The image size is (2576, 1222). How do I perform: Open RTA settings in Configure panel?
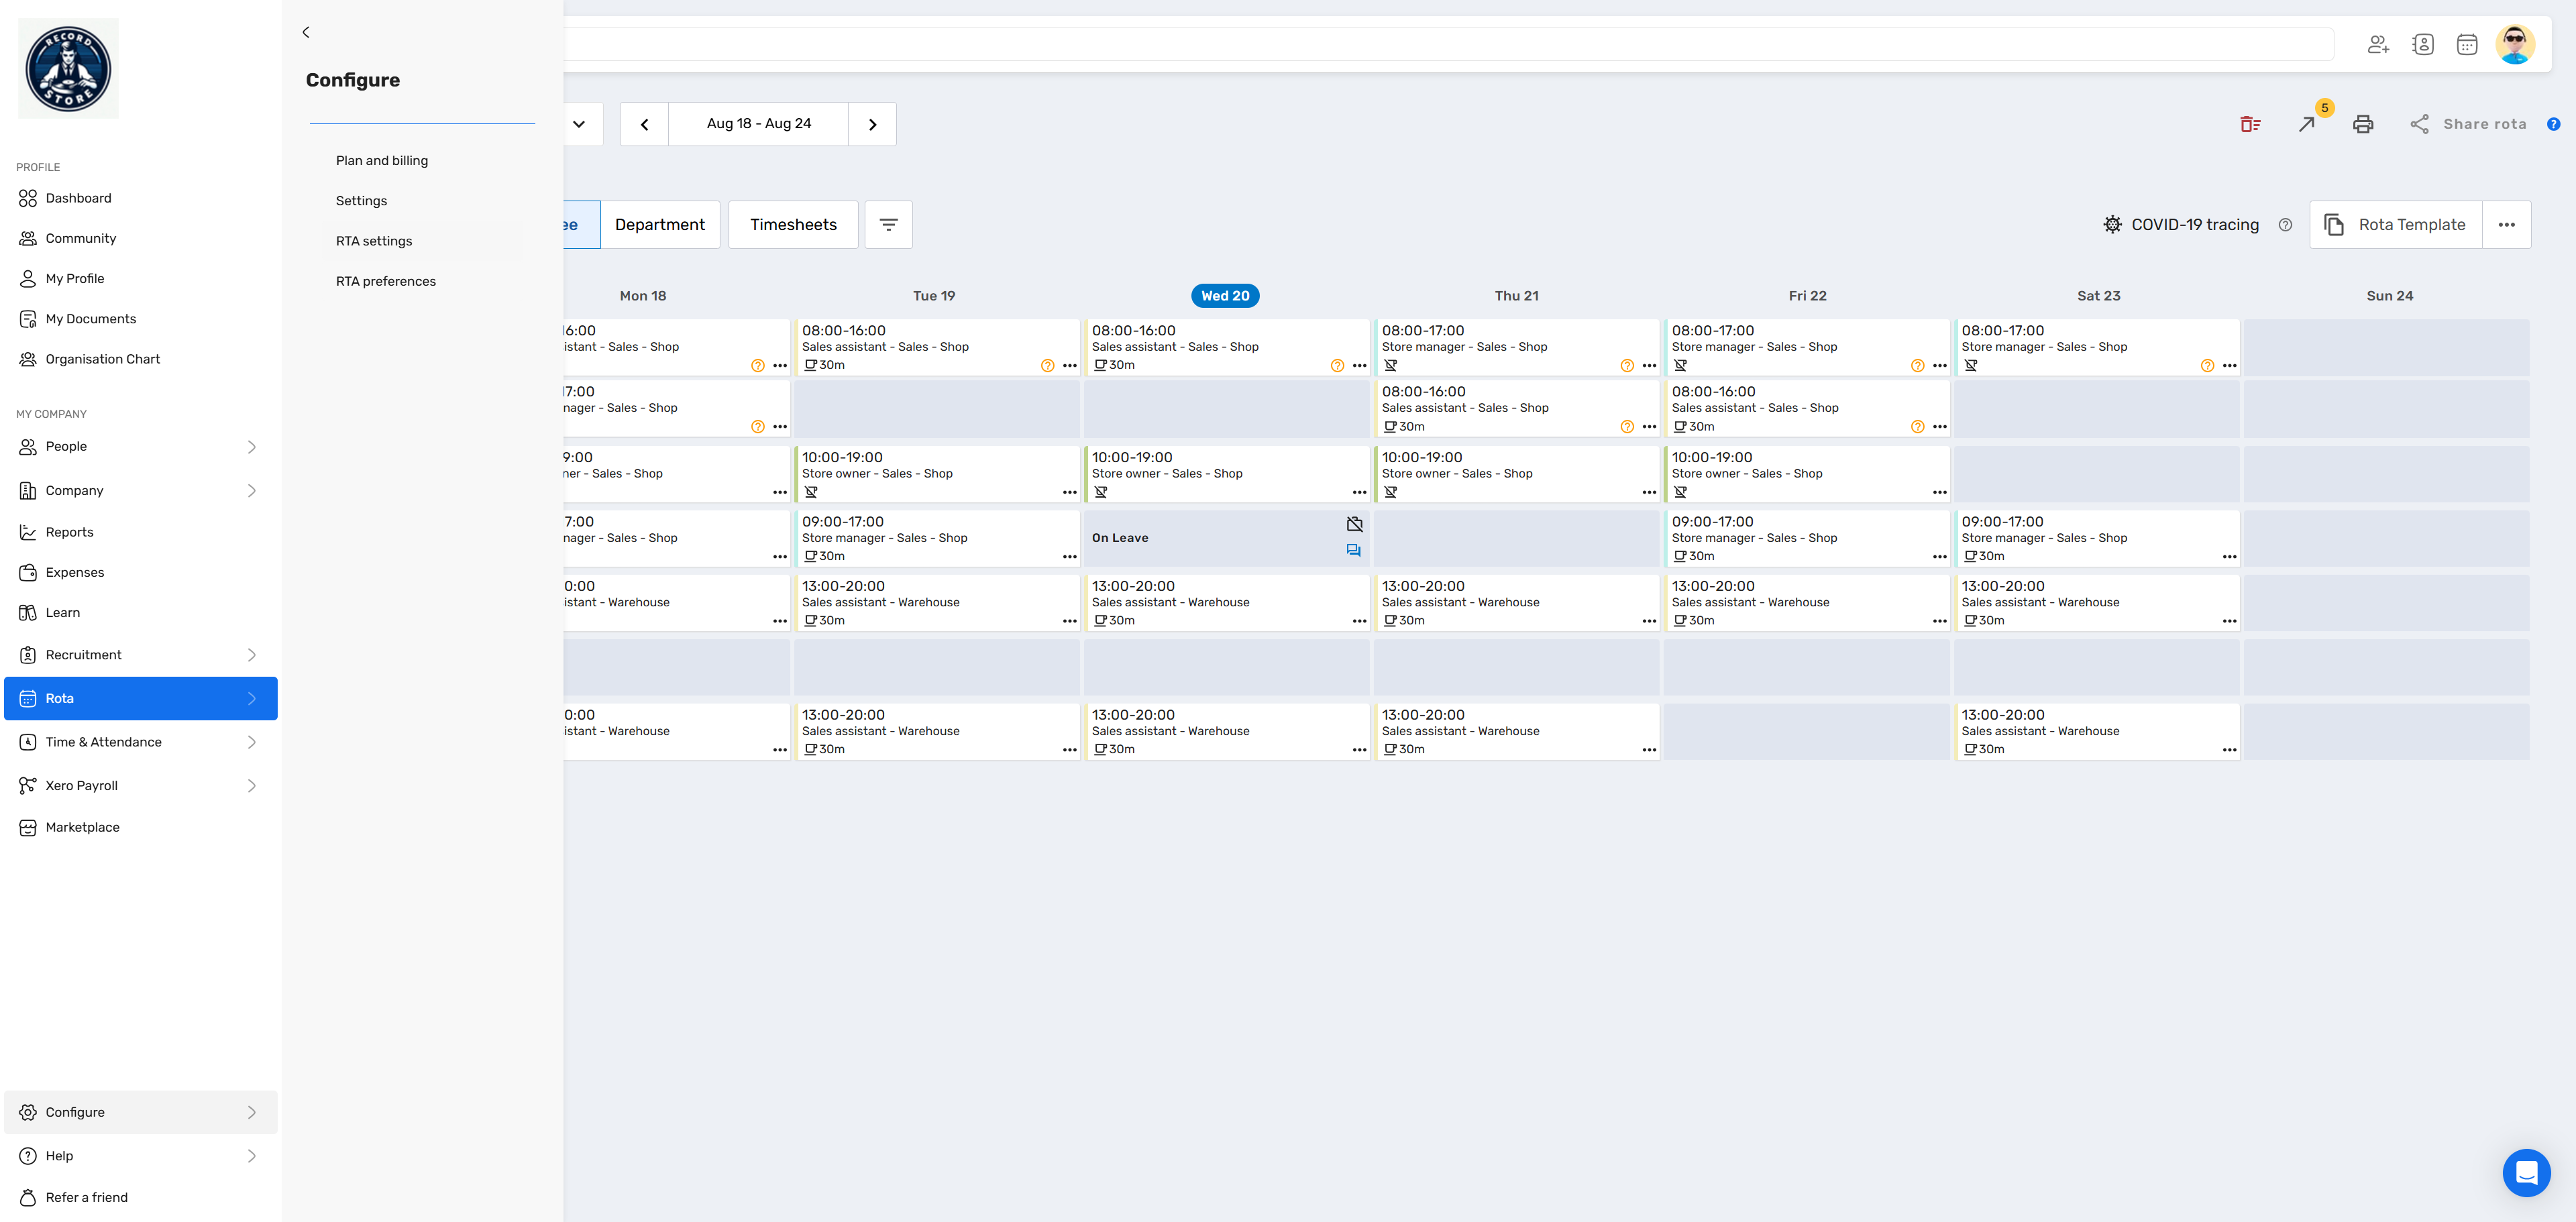pyautogui.click(x=374, y=241)
